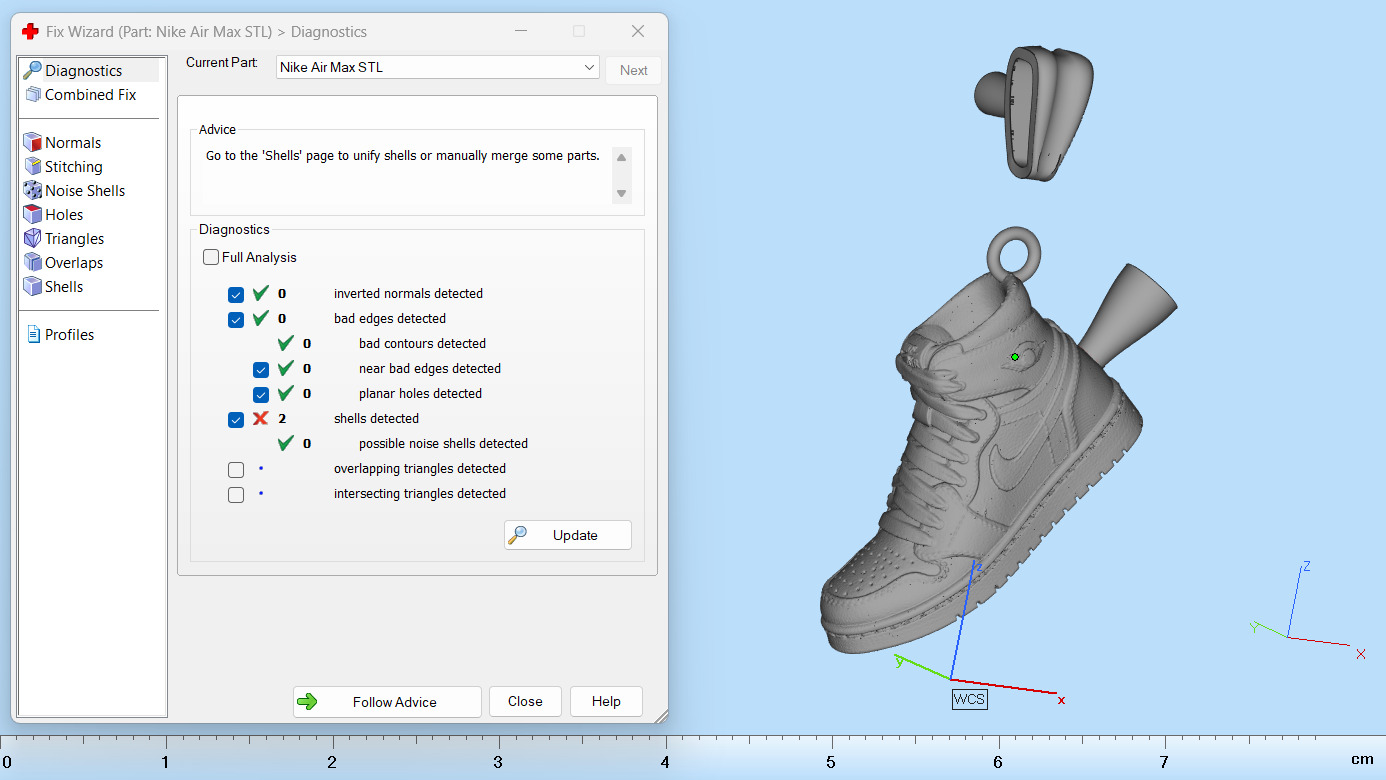
Task: Click the Update button
Action: [568, 535]
